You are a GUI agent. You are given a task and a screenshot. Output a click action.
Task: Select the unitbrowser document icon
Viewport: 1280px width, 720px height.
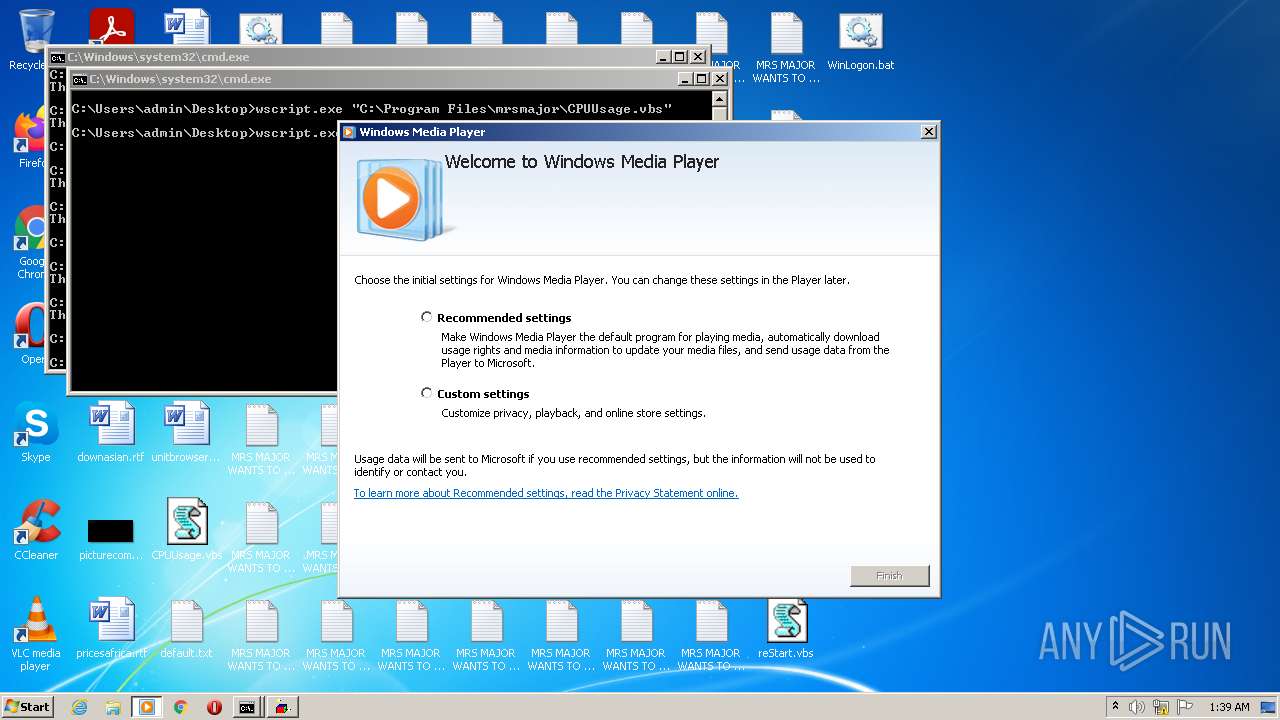[186, 433]
